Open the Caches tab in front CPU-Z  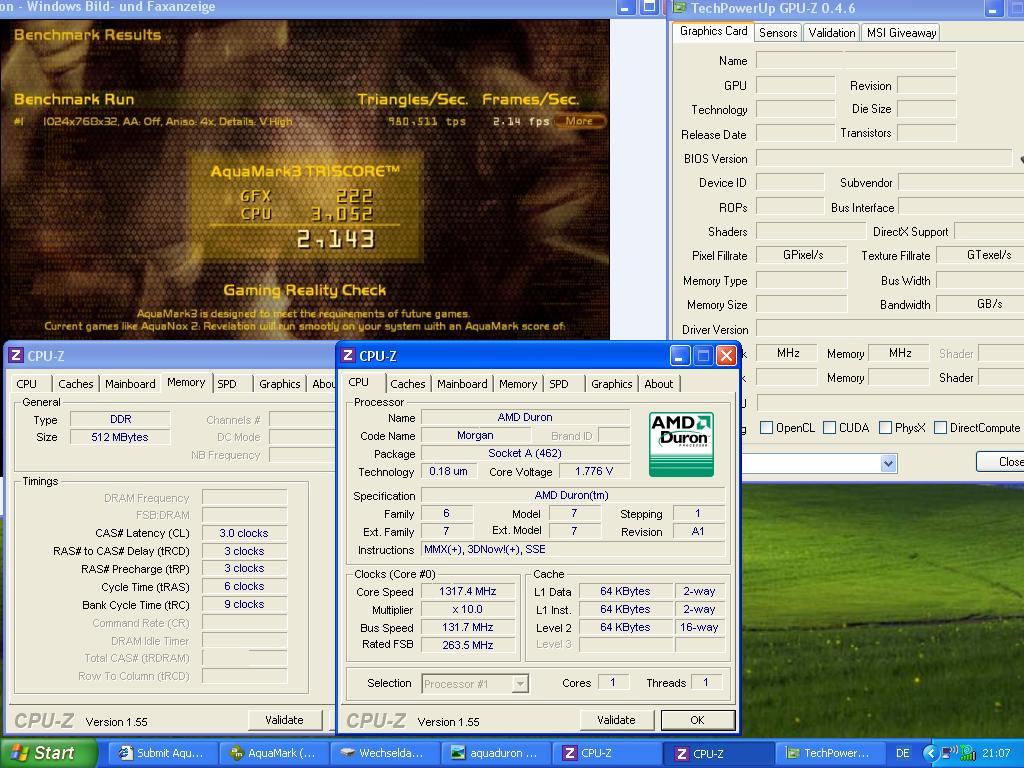pos(408,384)
